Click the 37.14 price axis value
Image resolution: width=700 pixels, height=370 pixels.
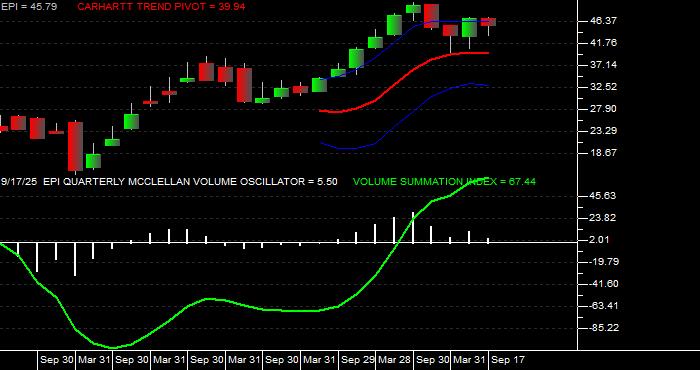[603, 65]
